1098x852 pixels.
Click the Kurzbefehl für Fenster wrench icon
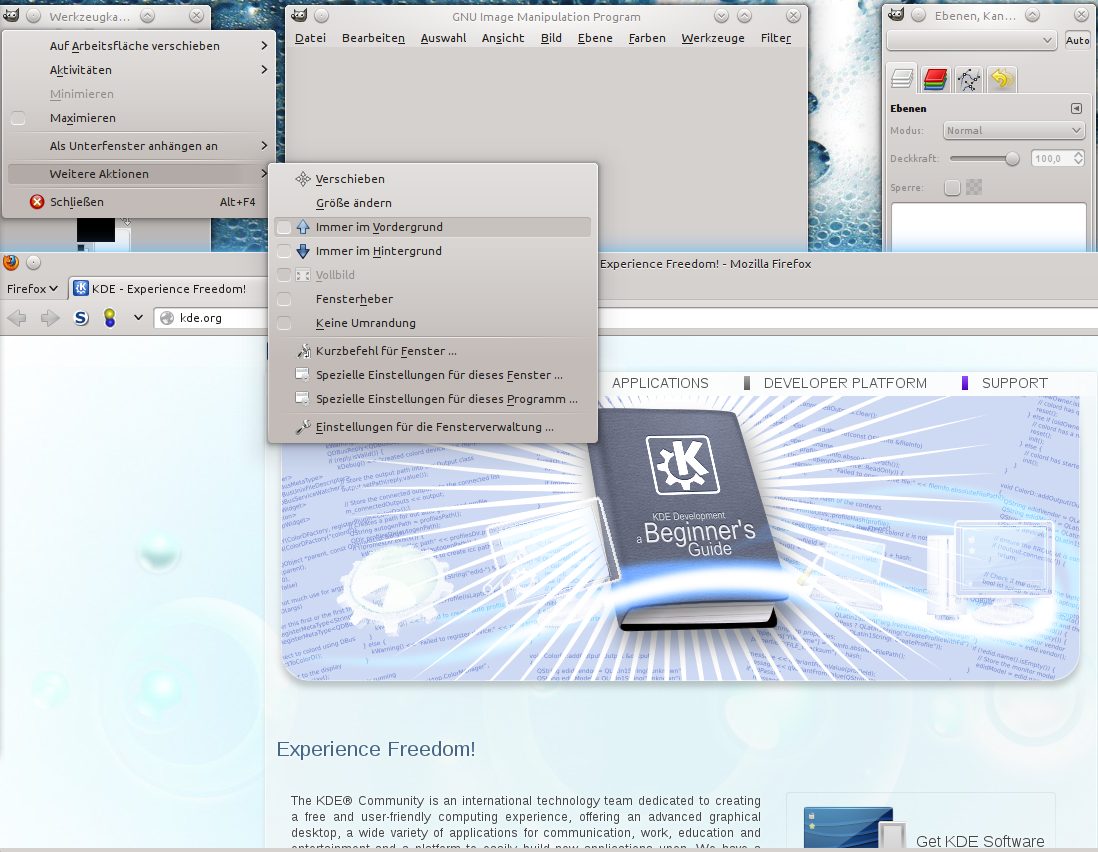pyautogui.click(x=303, y=351)
